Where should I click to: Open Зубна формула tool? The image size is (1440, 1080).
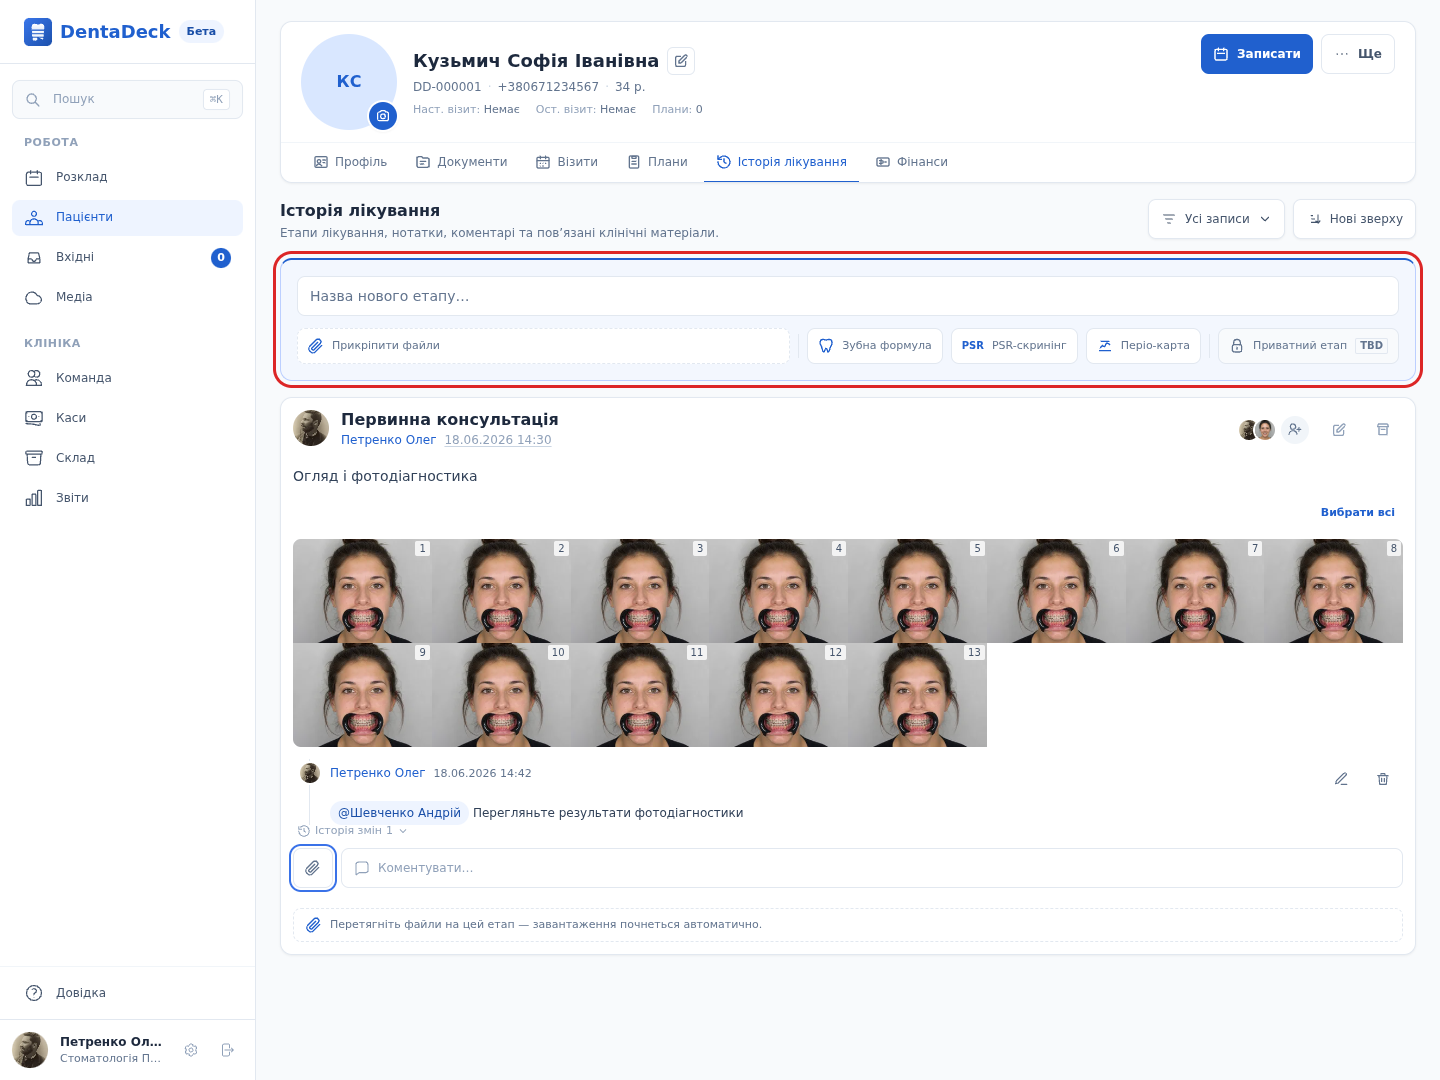875,346
